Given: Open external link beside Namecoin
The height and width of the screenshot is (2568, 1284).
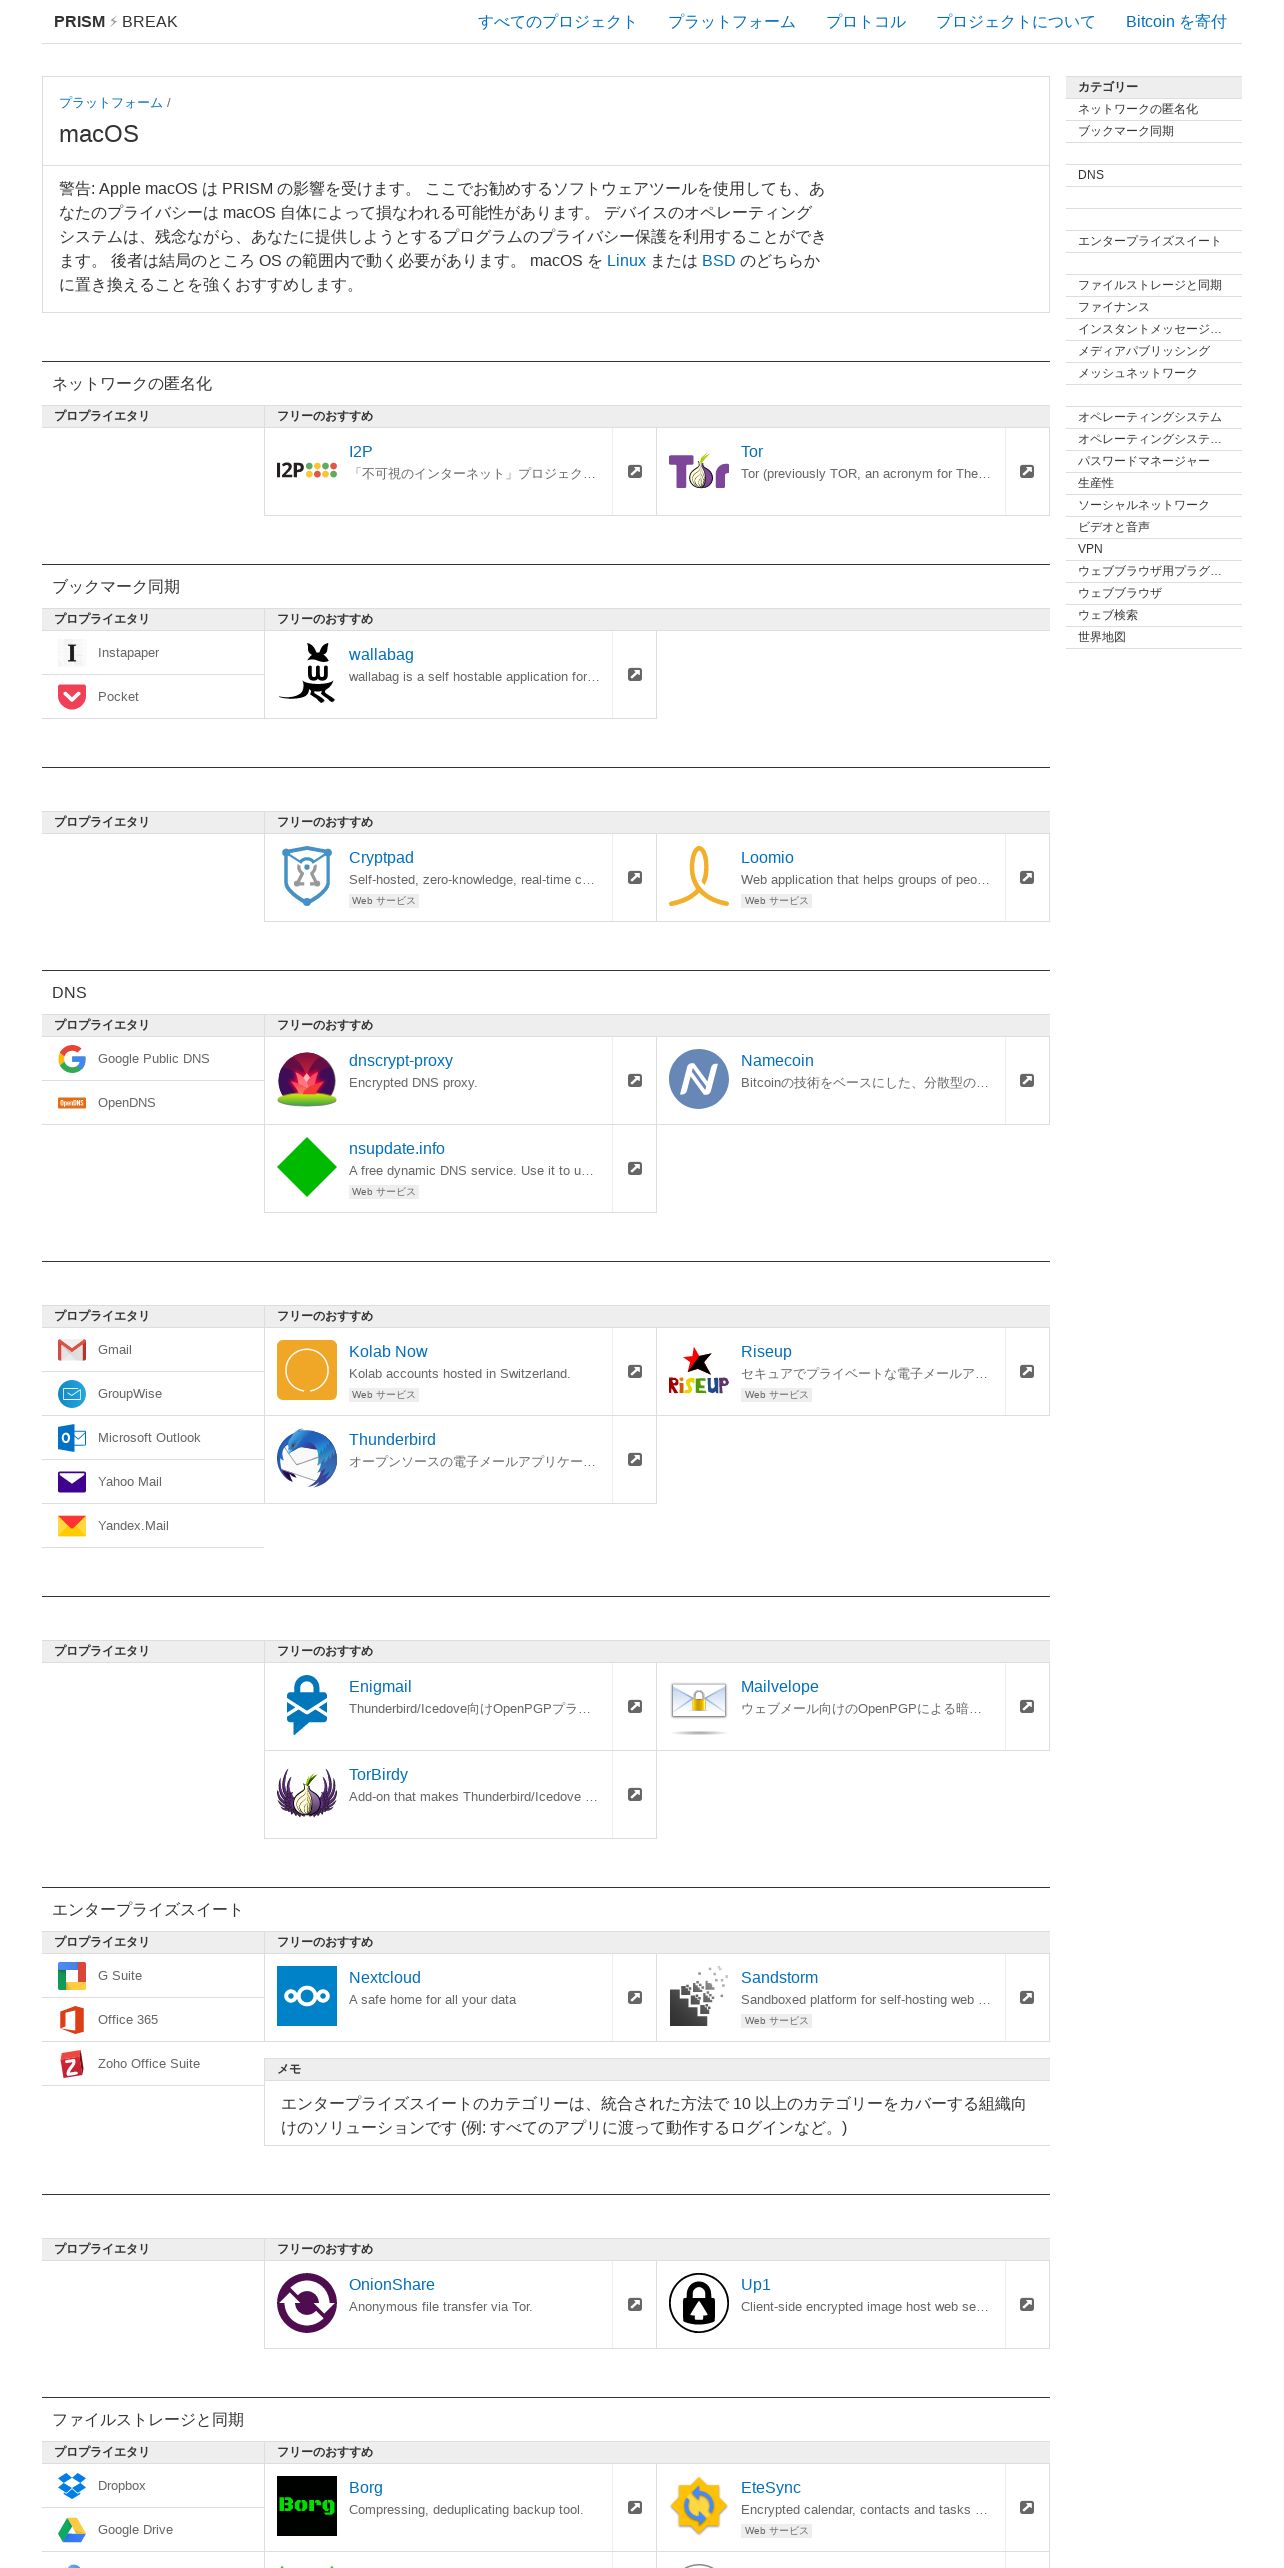Looking at the screenshot, I should (x=1027, y=1081).
